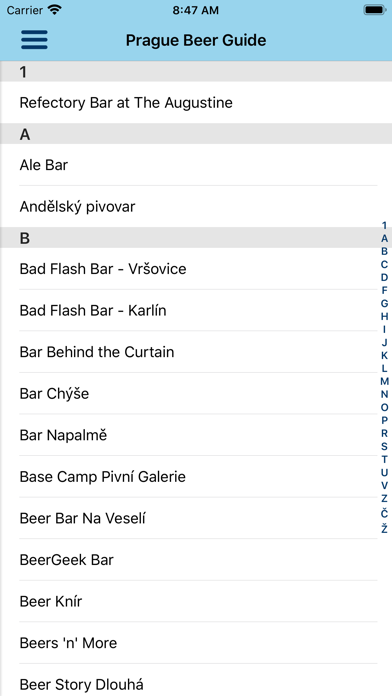Jump to letter P in index
Screen dimensions: 392x696
(384, 420)
